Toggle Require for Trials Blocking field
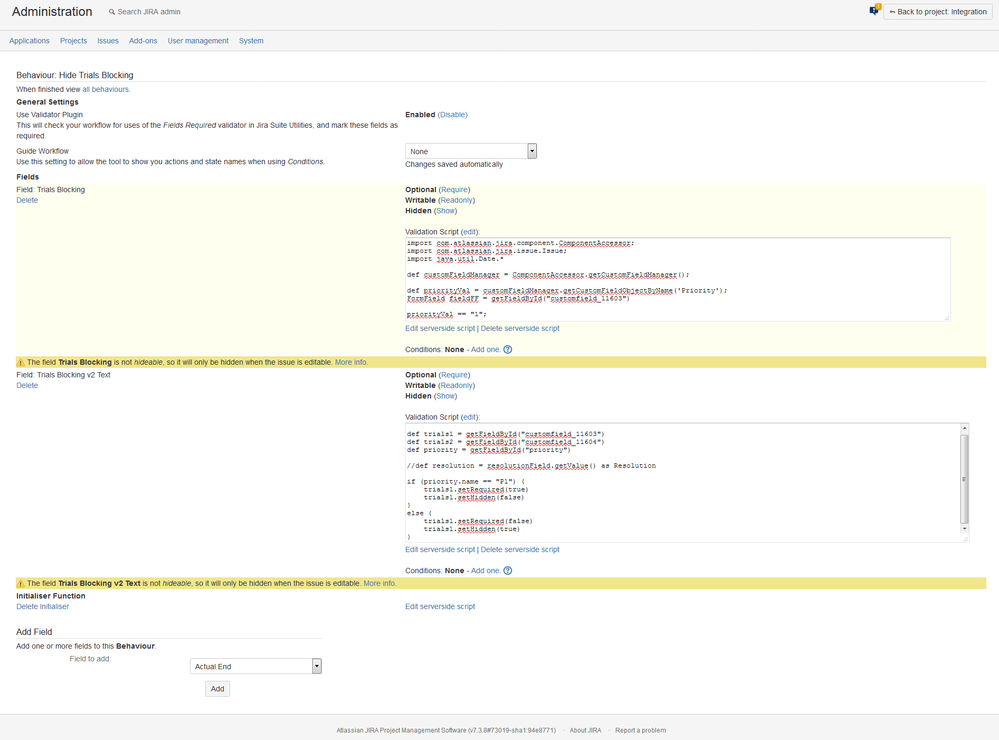Viewport: 999px width, 740px height. 454,189
